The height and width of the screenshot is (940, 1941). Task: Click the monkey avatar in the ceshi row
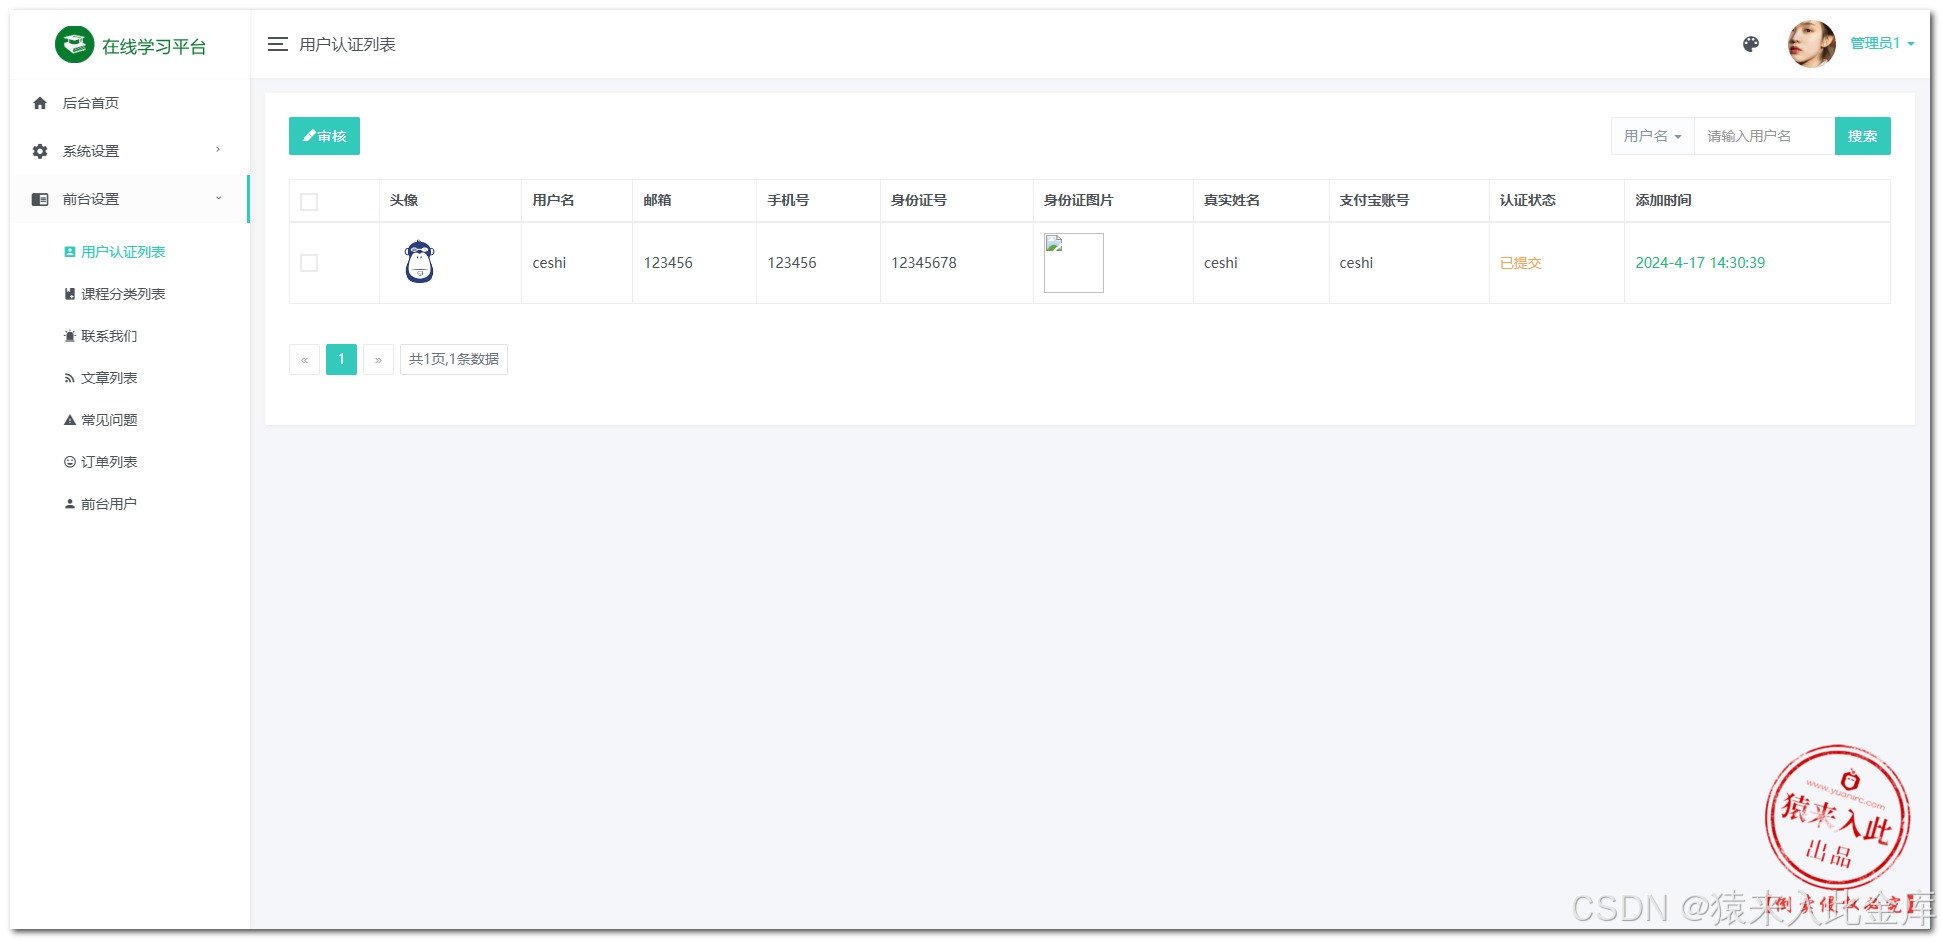point(419,262)
